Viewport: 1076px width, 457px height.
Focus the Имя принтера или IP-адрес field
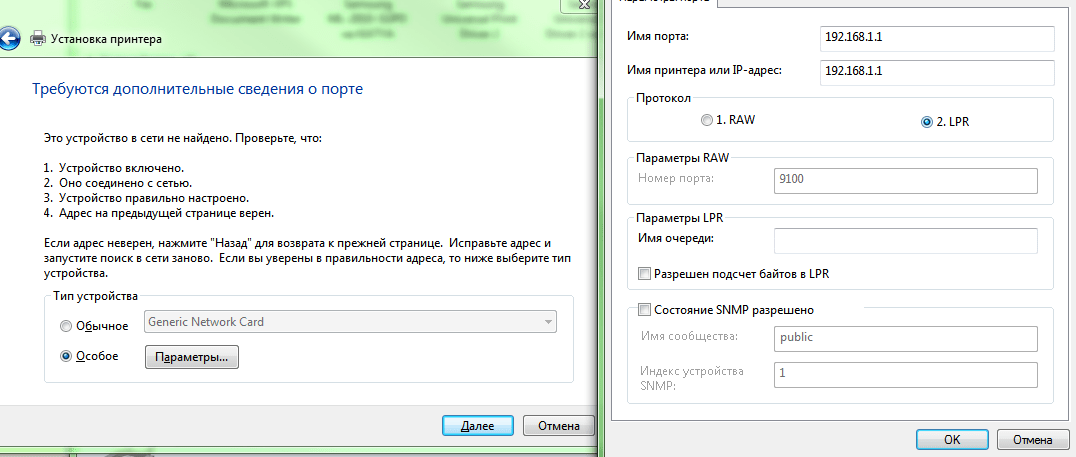pos(936,72)
